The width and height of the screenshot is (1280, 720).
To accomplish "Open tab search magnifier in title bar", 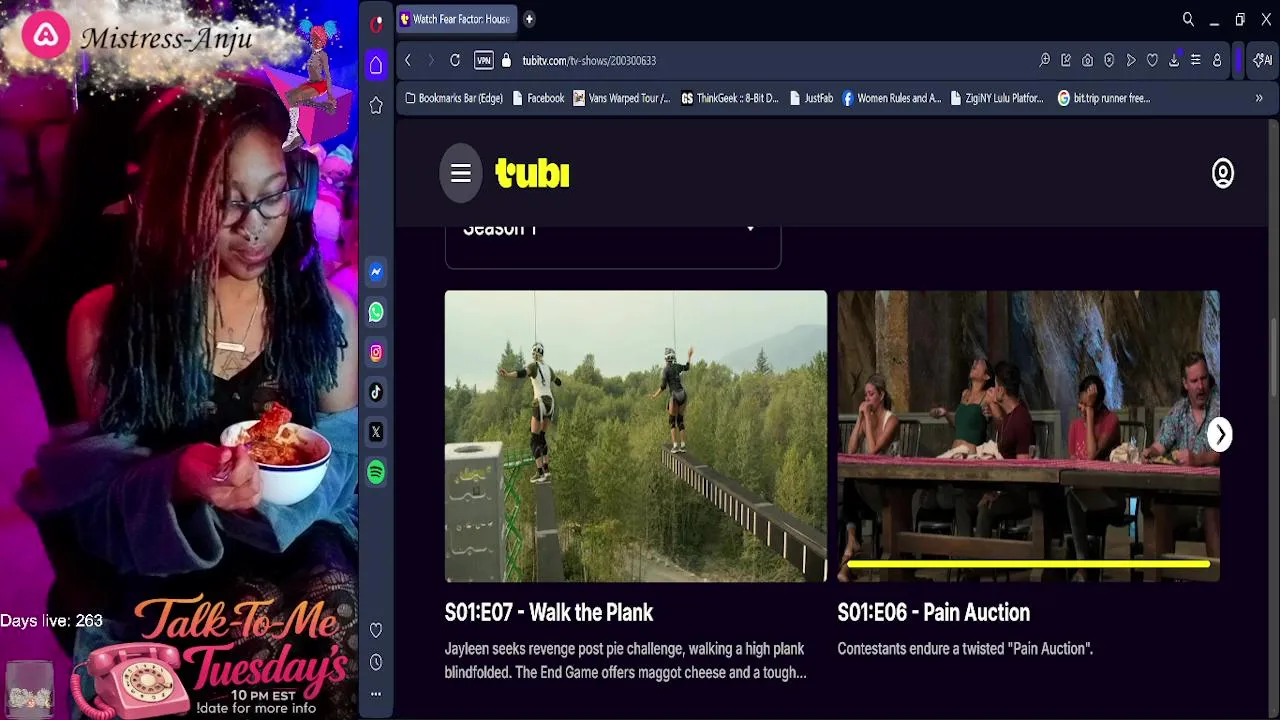I will pos(1188,19).
